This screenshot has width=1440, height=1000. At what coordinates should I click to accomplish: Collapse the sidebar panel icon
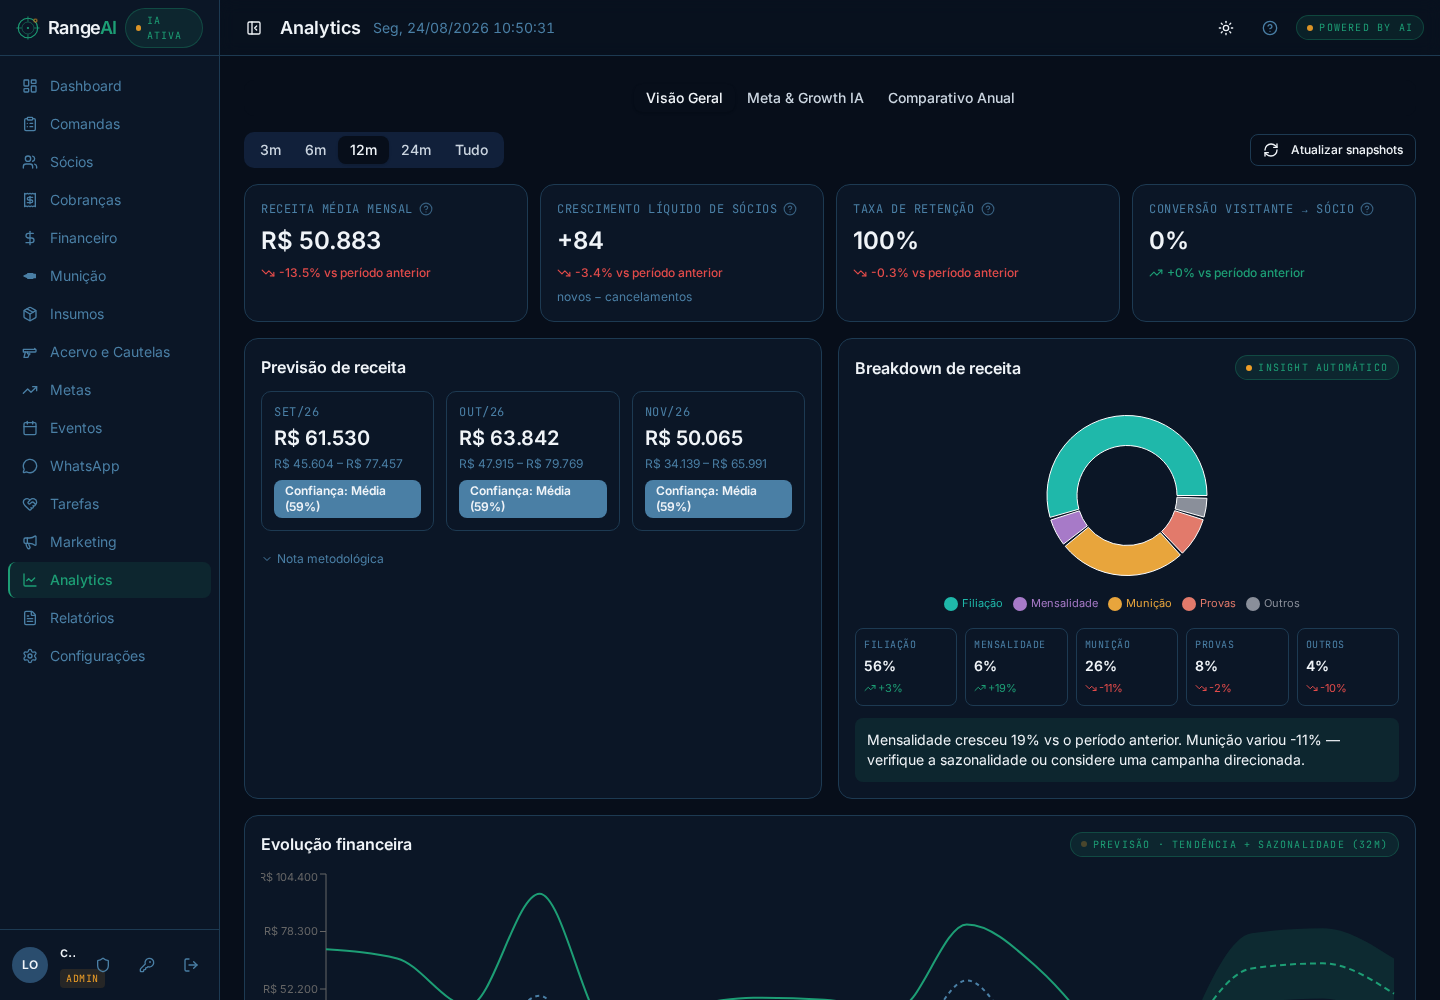[x=254, y=28]
